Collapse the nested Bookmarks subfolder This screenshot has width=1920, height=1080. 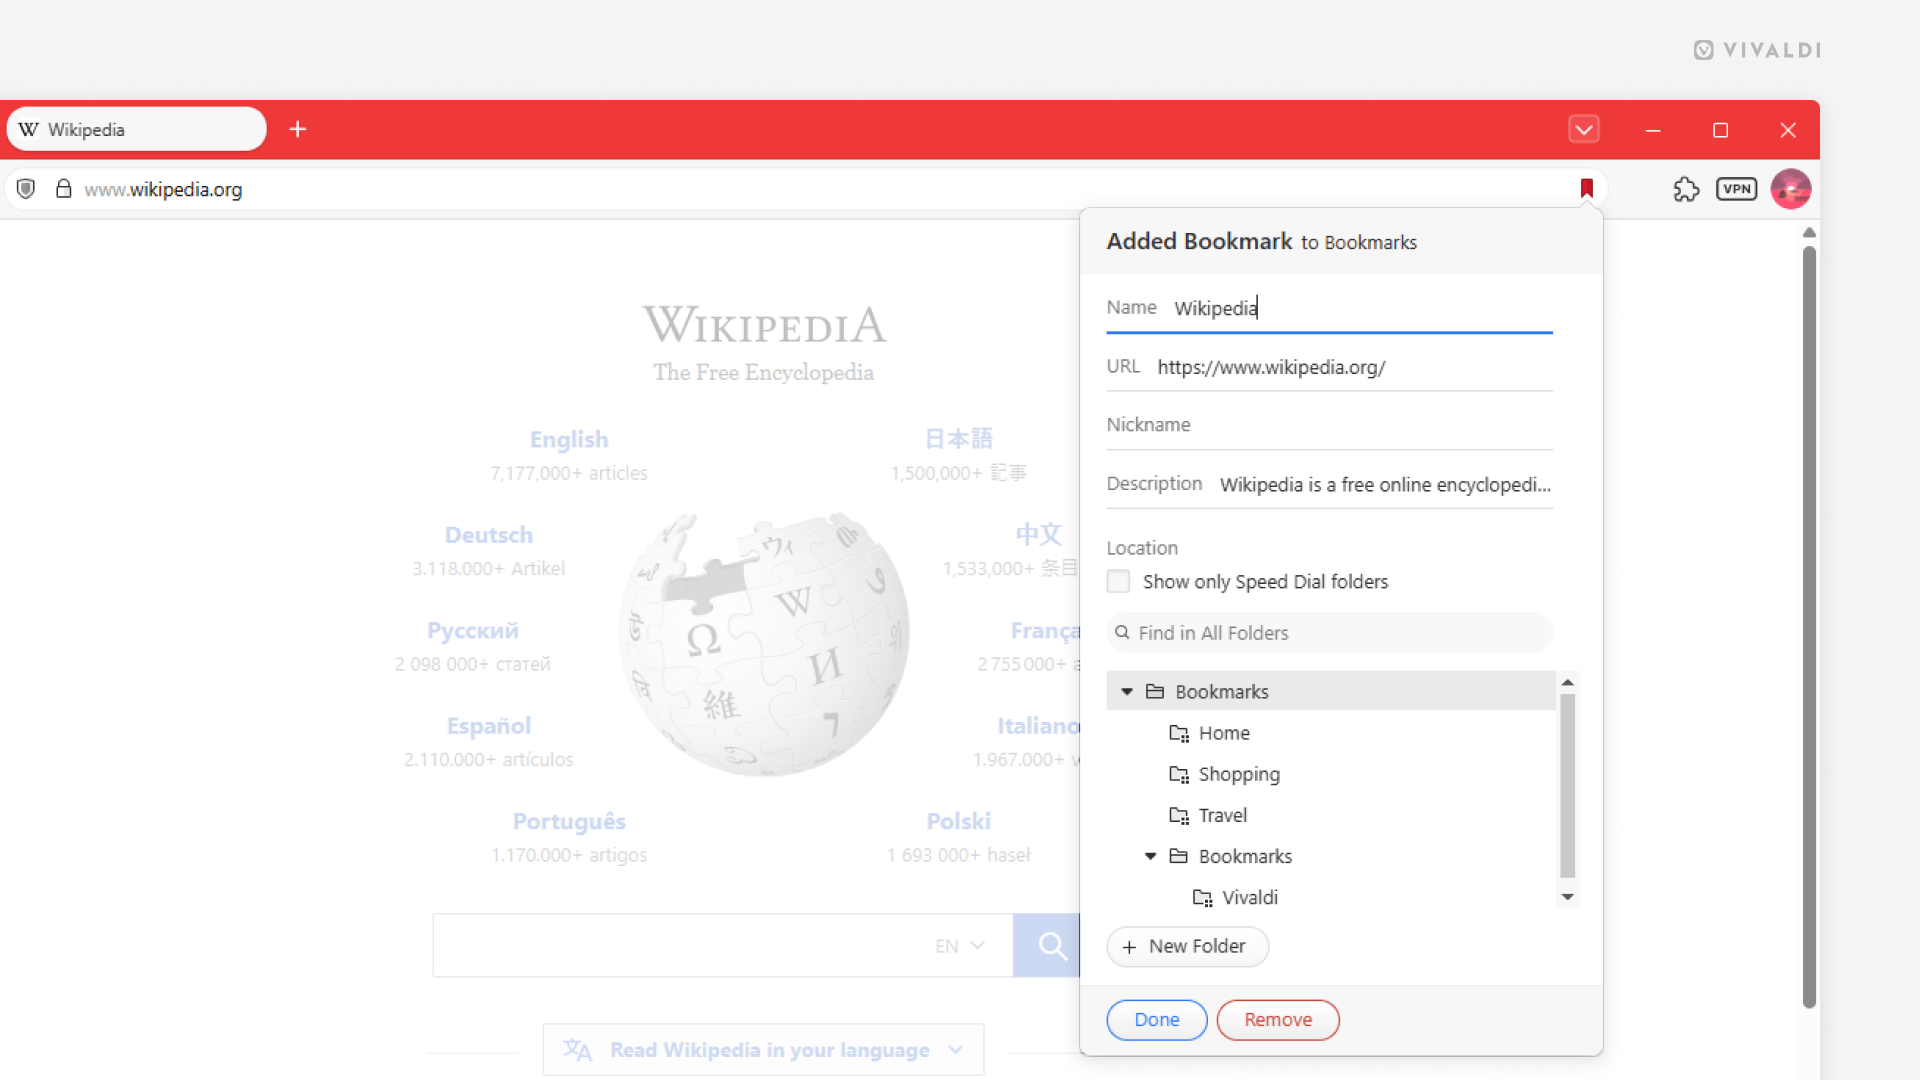point(1151,856)
